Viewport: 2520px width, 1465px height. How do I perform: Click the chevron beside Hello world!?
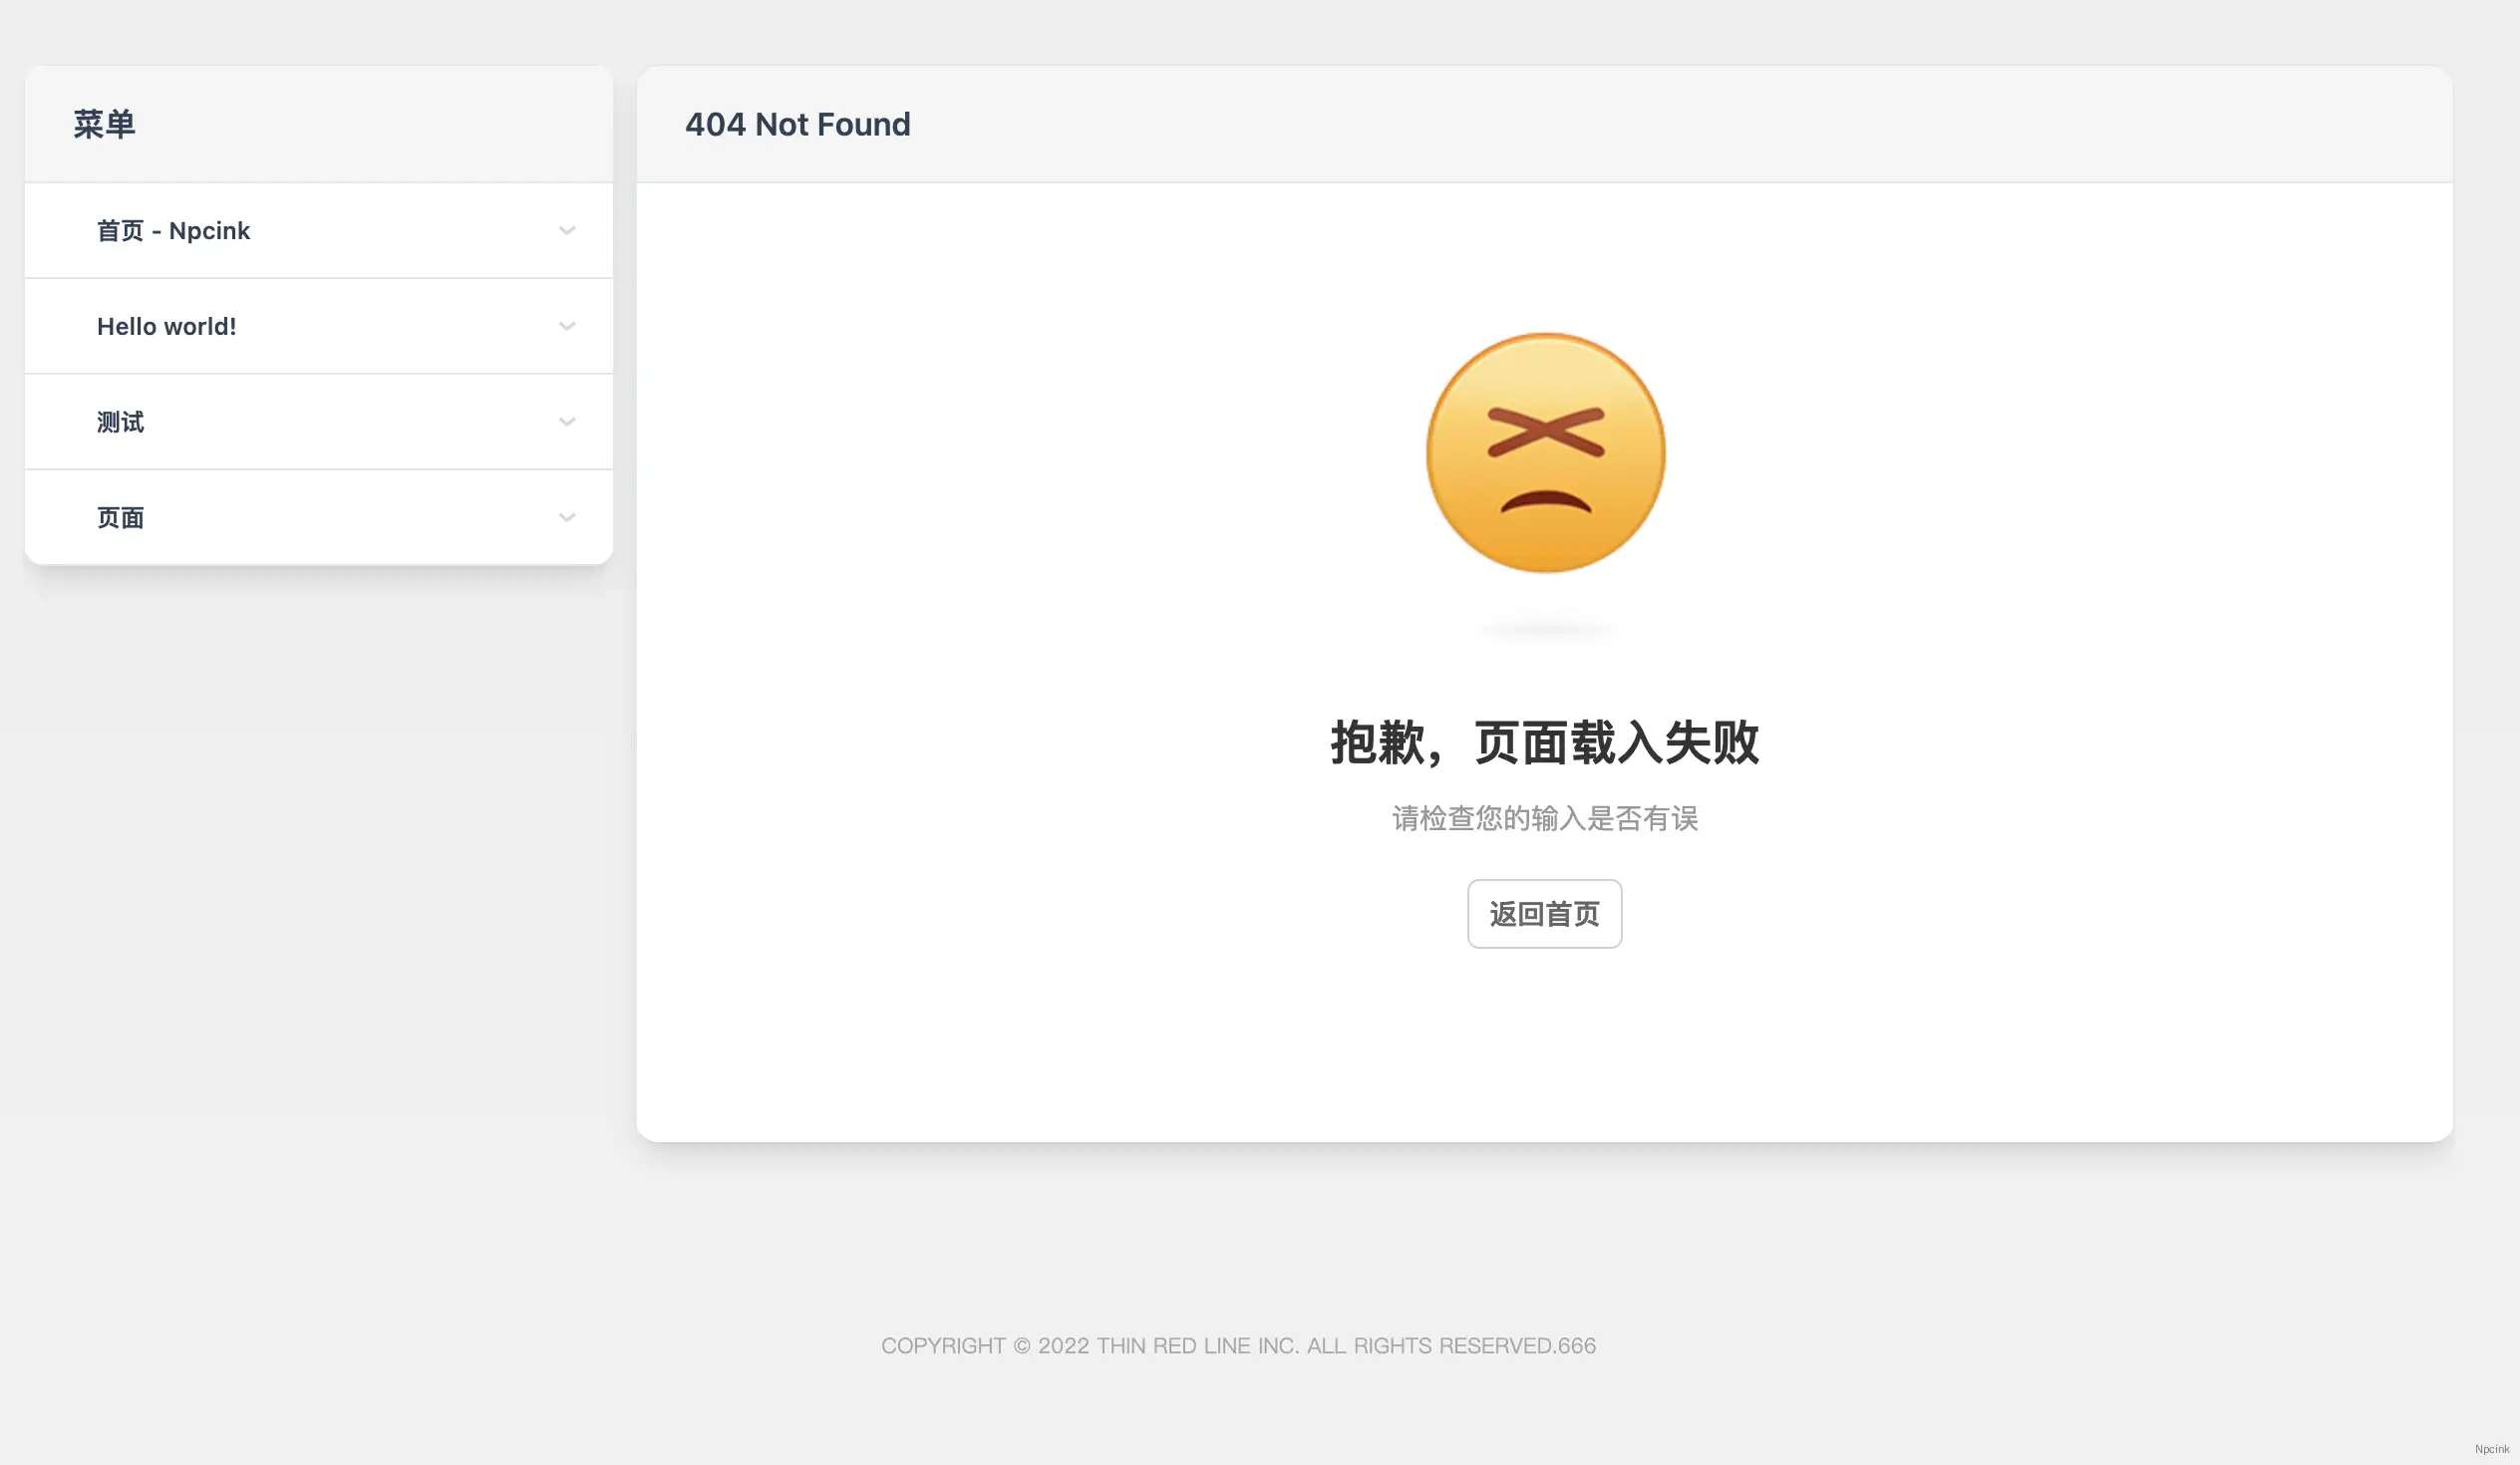pos(567,326)
